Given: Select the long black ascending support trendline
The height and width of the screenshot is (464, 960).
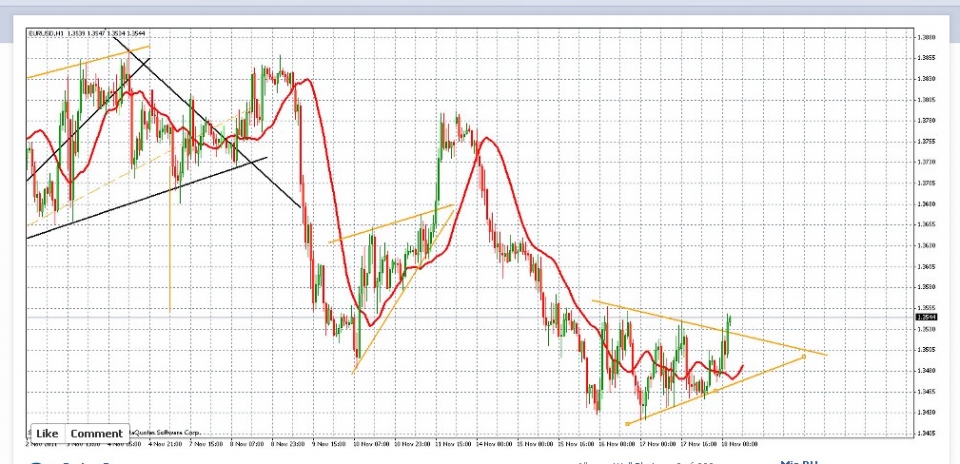Looking at the screenshot, I should click(150, 196).
